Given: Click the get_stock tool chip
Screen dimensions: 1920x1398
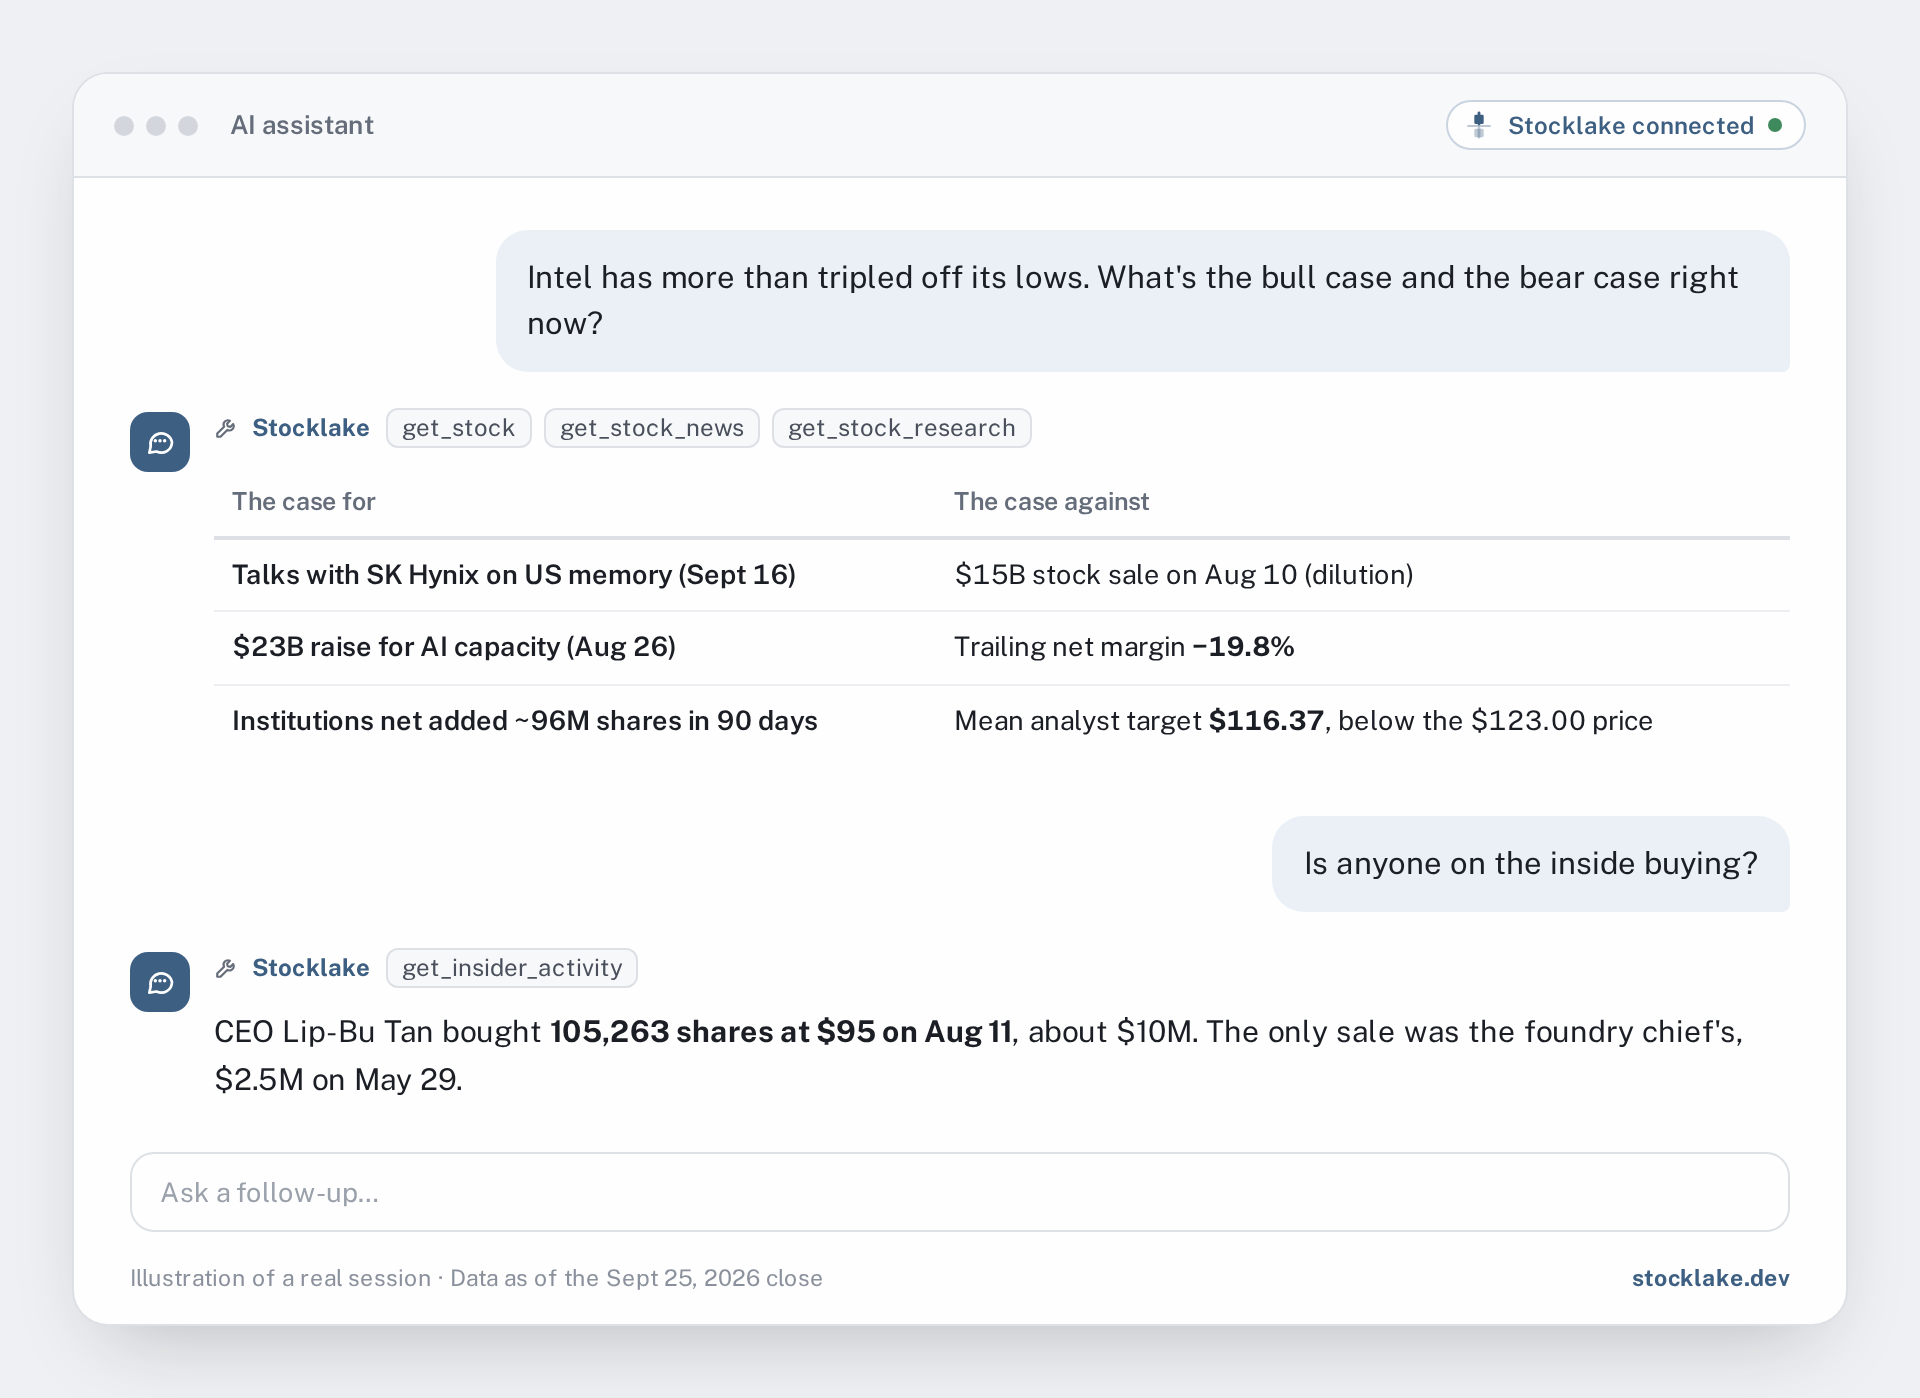Looking at the screenshot, I should (x=458, y=428).
